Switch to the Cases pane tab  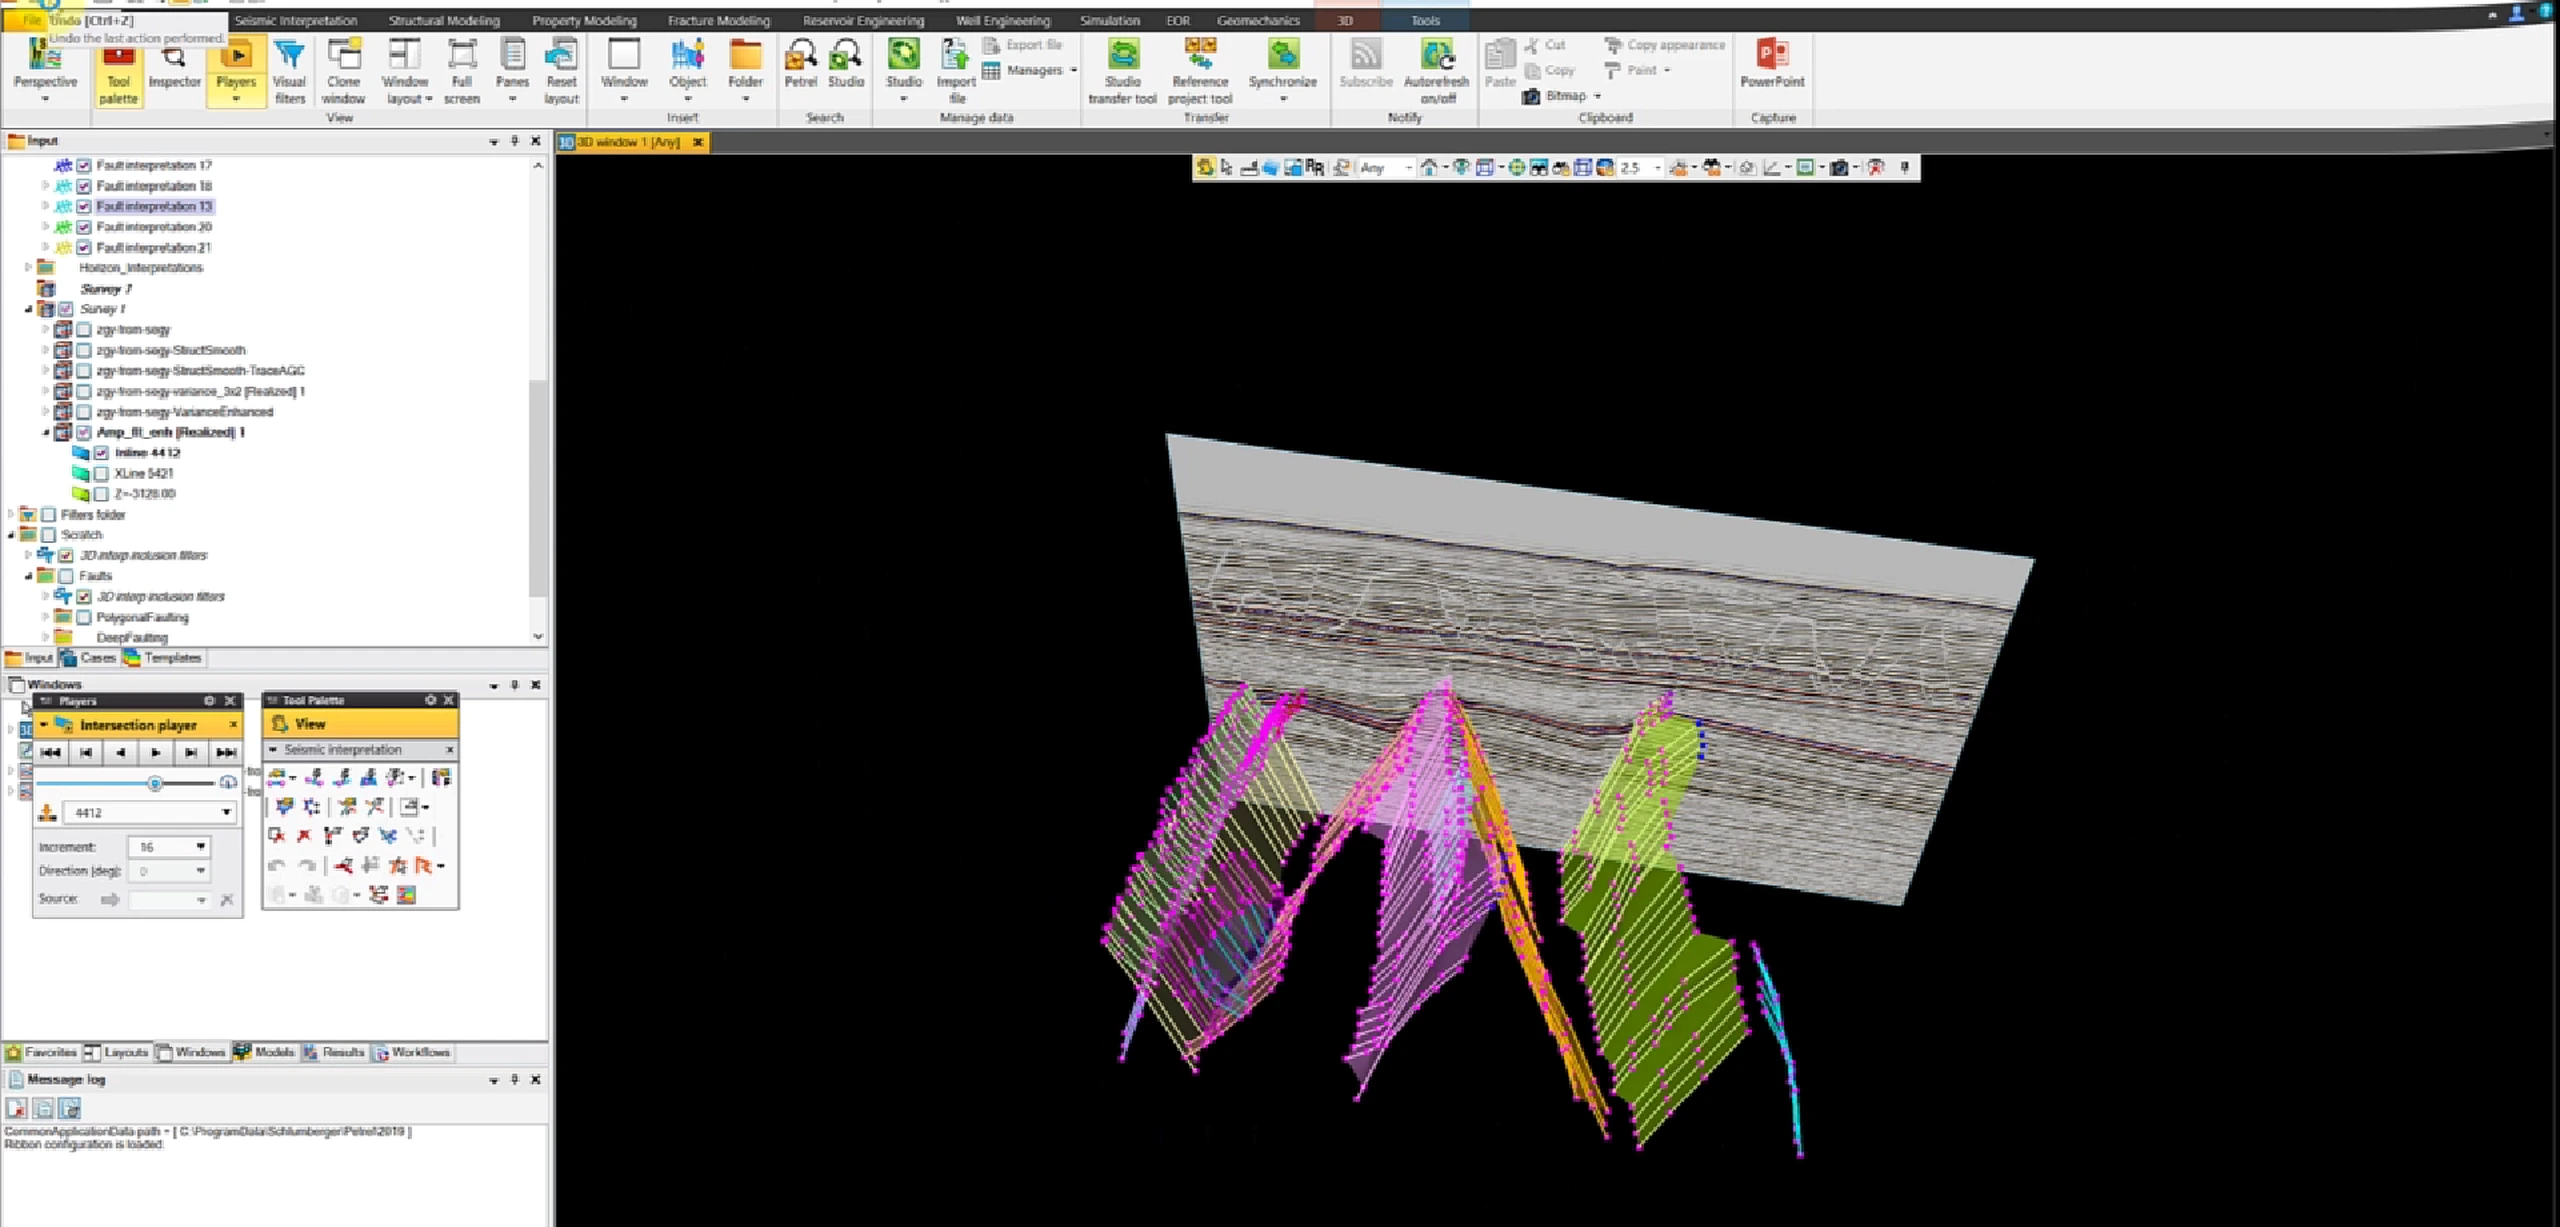coord(88,658)
